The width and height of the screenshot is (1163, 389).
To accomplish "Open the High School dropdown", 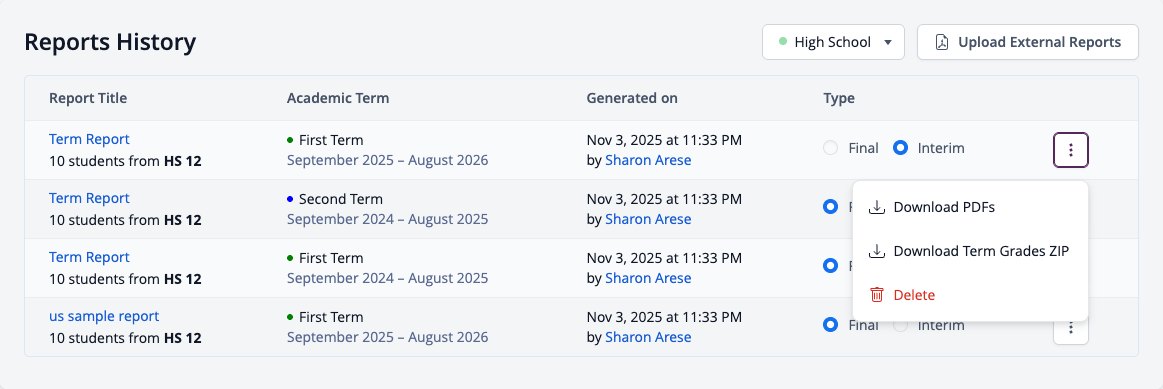I will click(x=833, y=42).
